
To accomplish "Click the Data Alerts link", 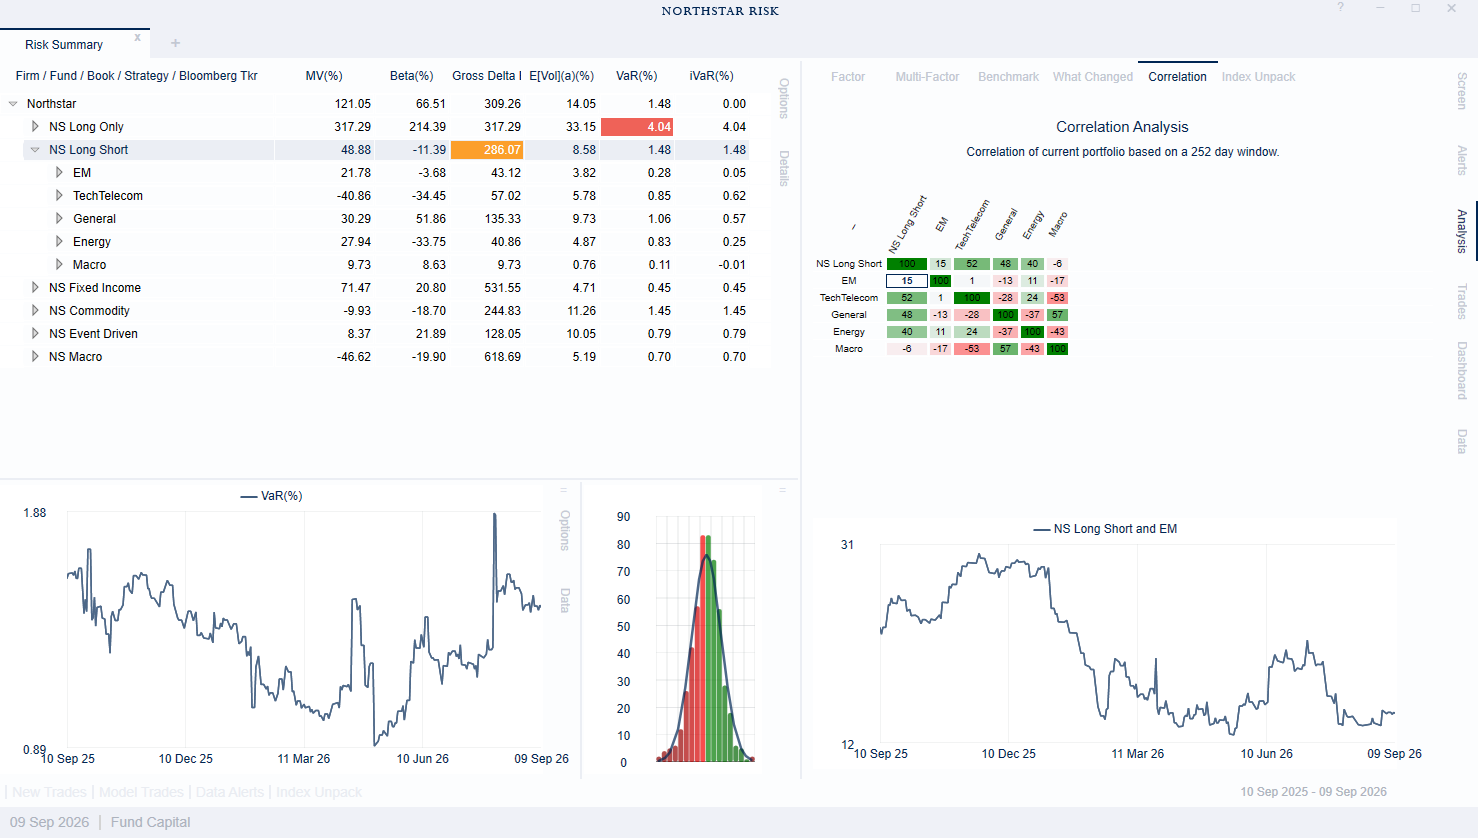I will (x=230, y=792).
